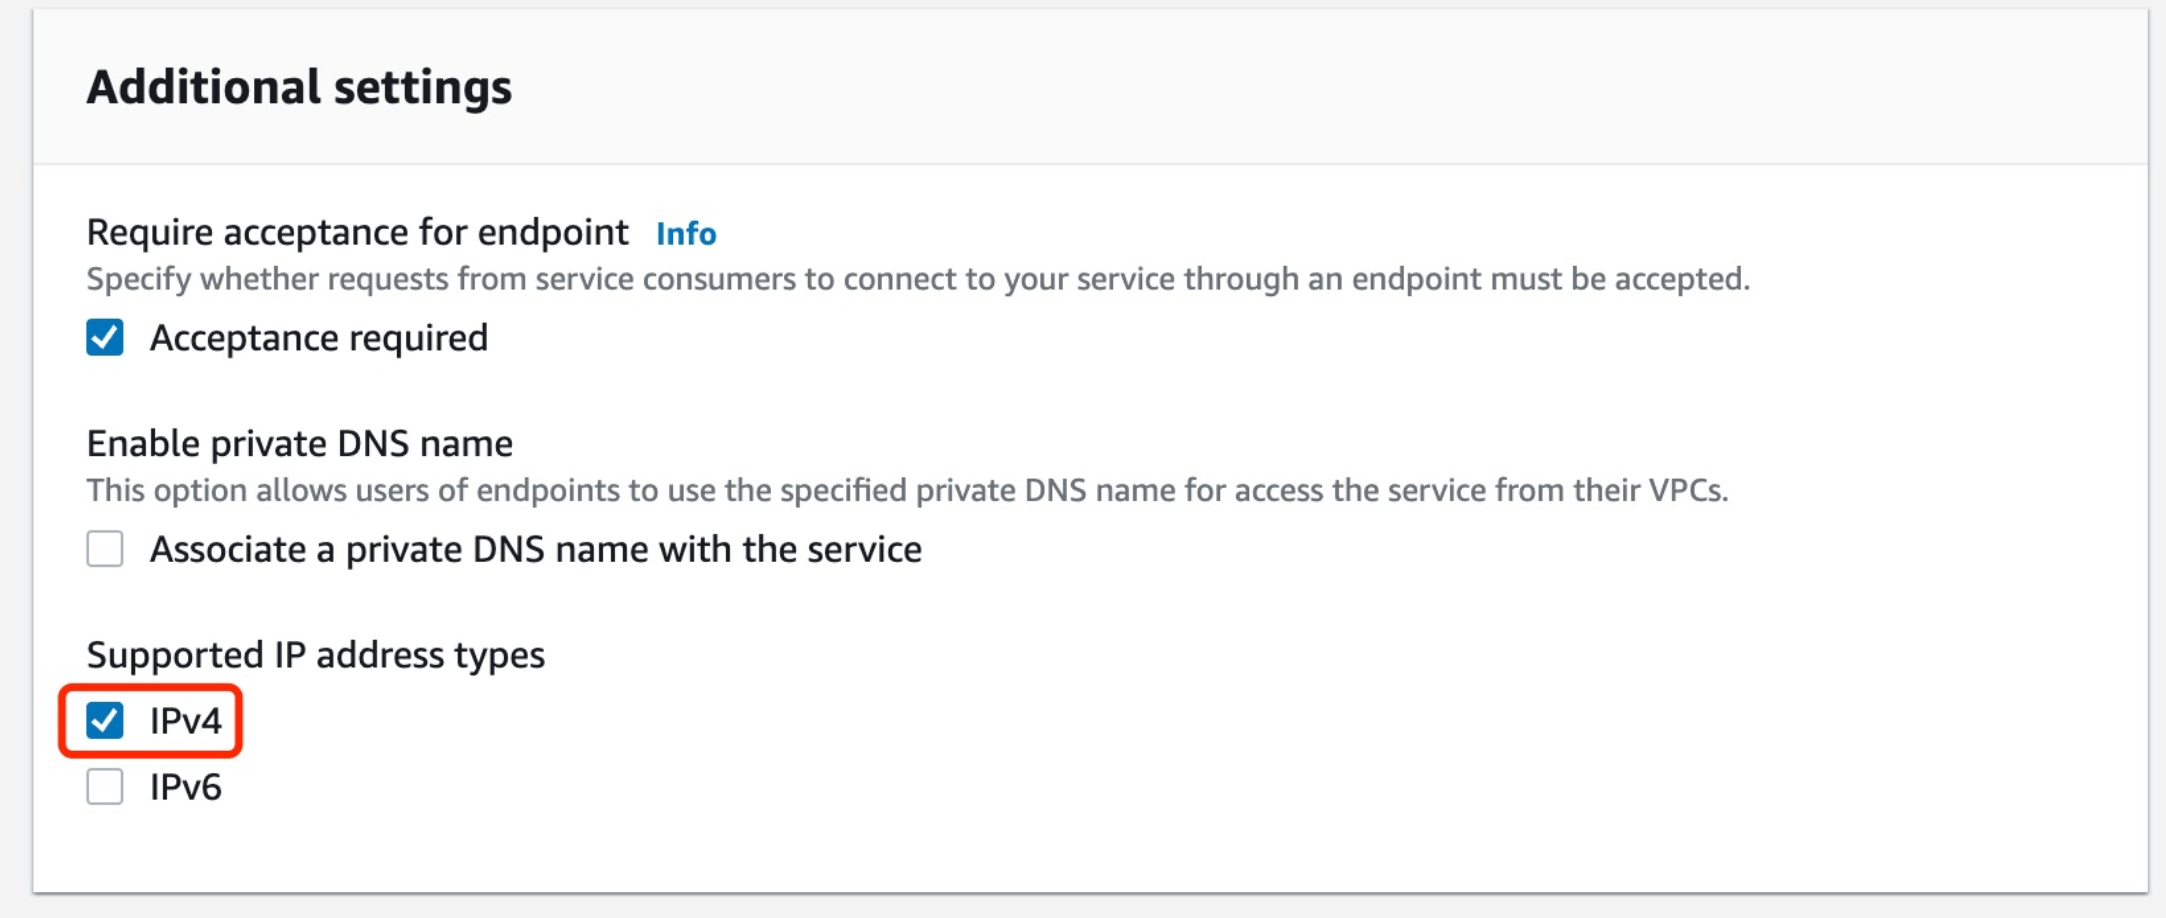Click the IPv4 text label
This screenshot has height=918, width=2166.
click(x=185, y=720)
